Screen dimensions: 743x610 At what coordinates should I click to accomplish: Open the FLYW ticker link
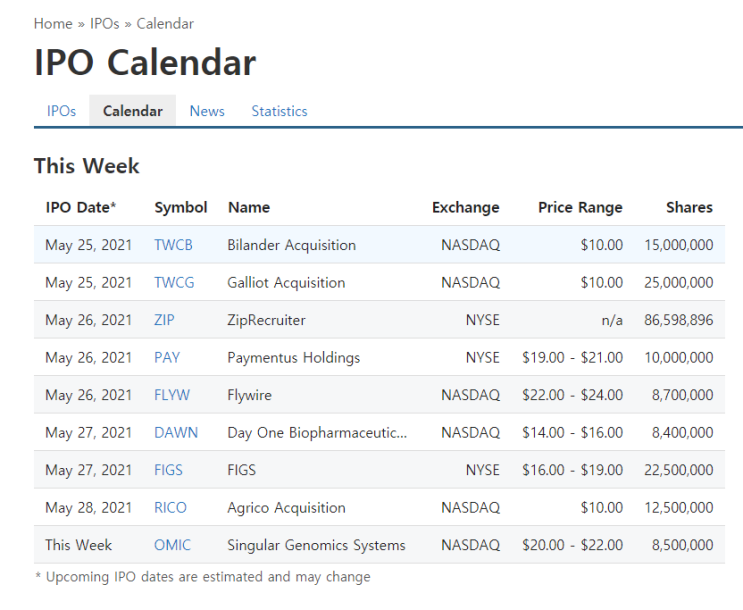172,395
